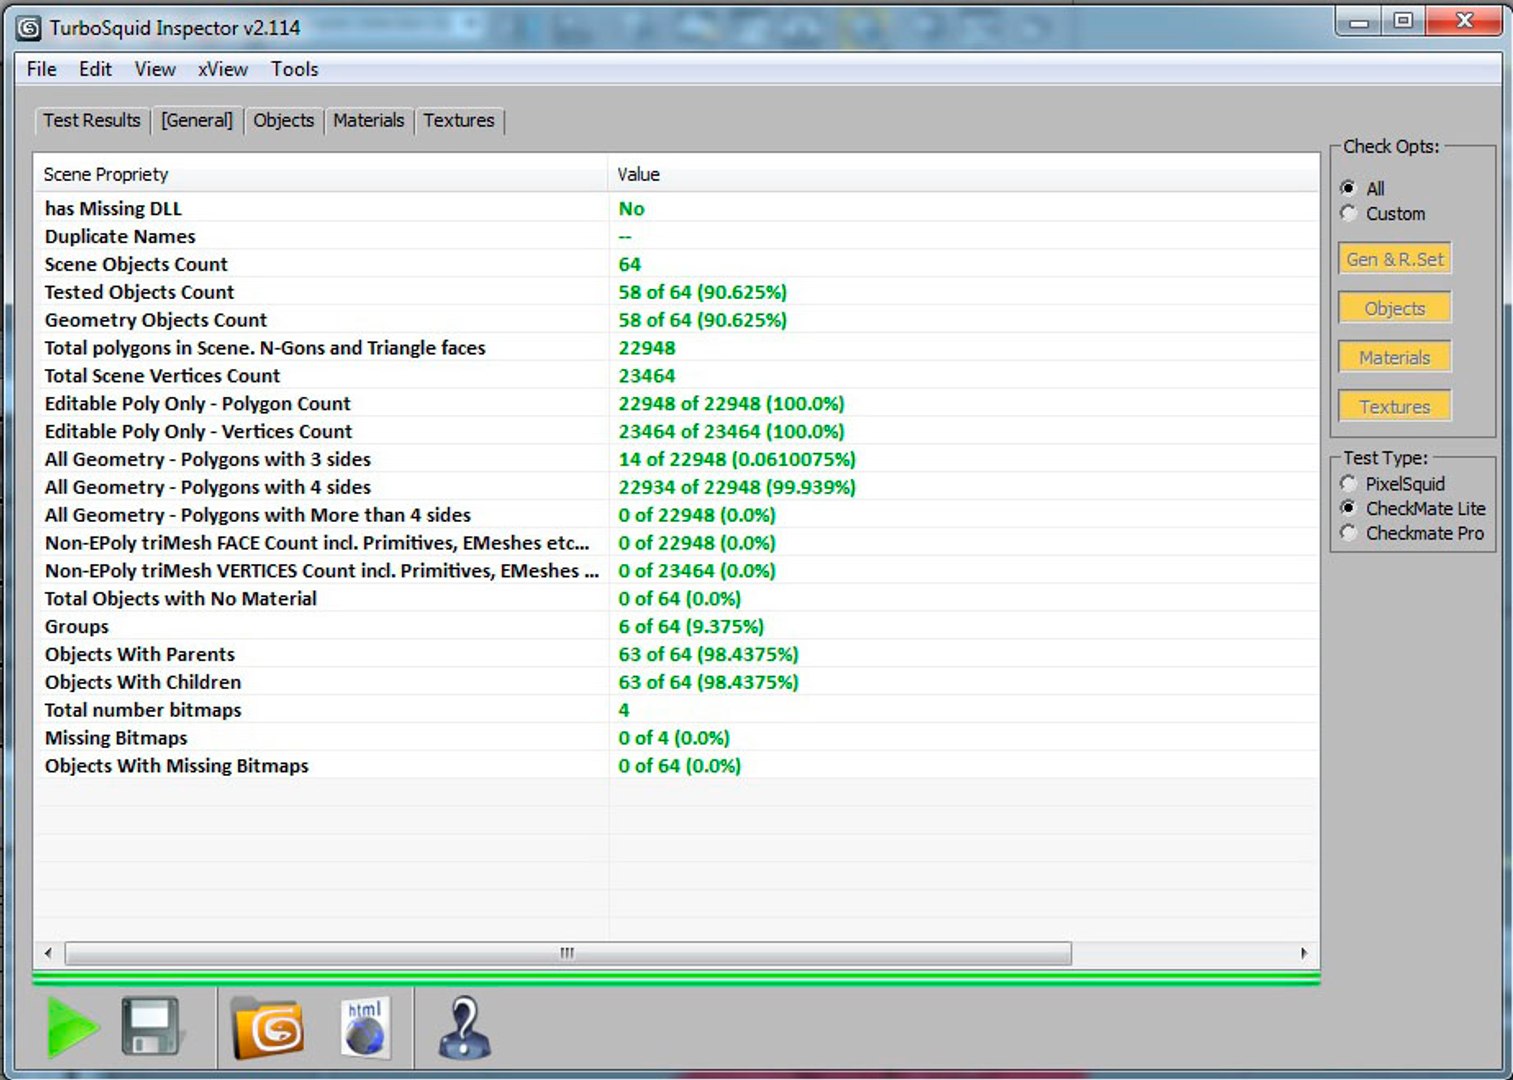
Task: Export the report via the html icon
Action: coord(364,1027)
